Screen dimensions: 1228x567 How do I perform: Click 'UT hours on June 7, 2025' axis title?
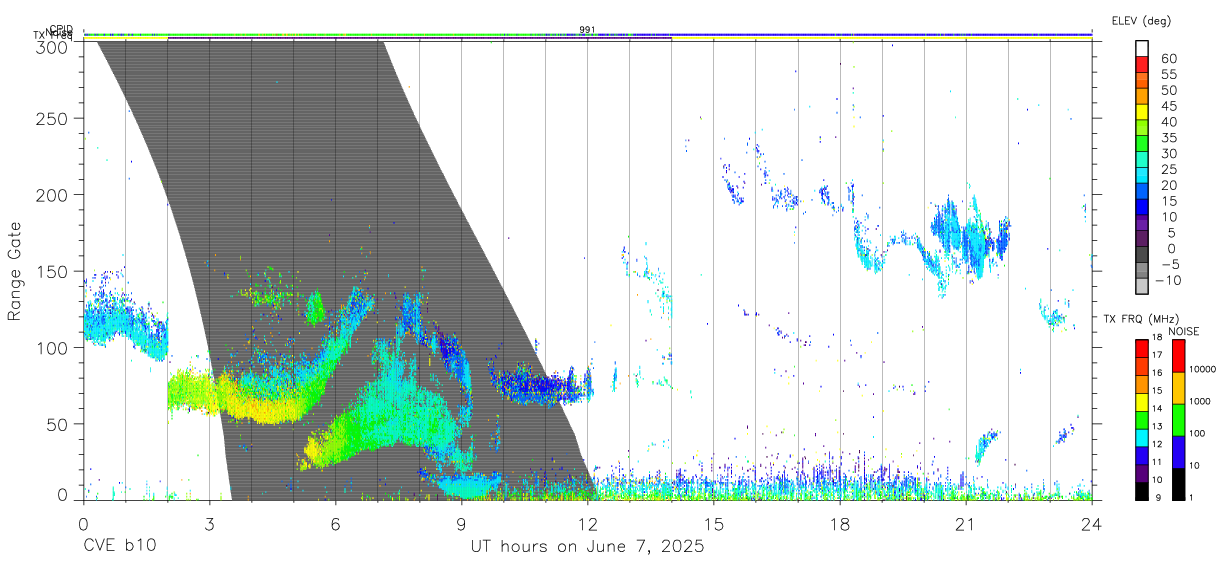587,547
